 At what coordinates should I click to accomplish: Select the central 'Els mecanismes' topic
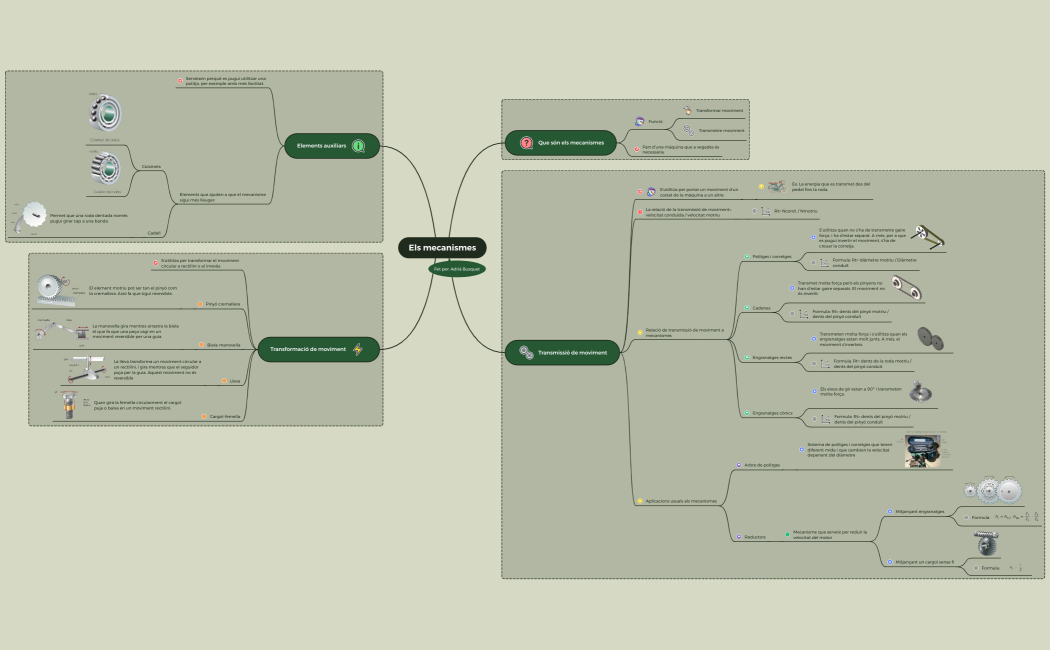[x=442, y=247]
